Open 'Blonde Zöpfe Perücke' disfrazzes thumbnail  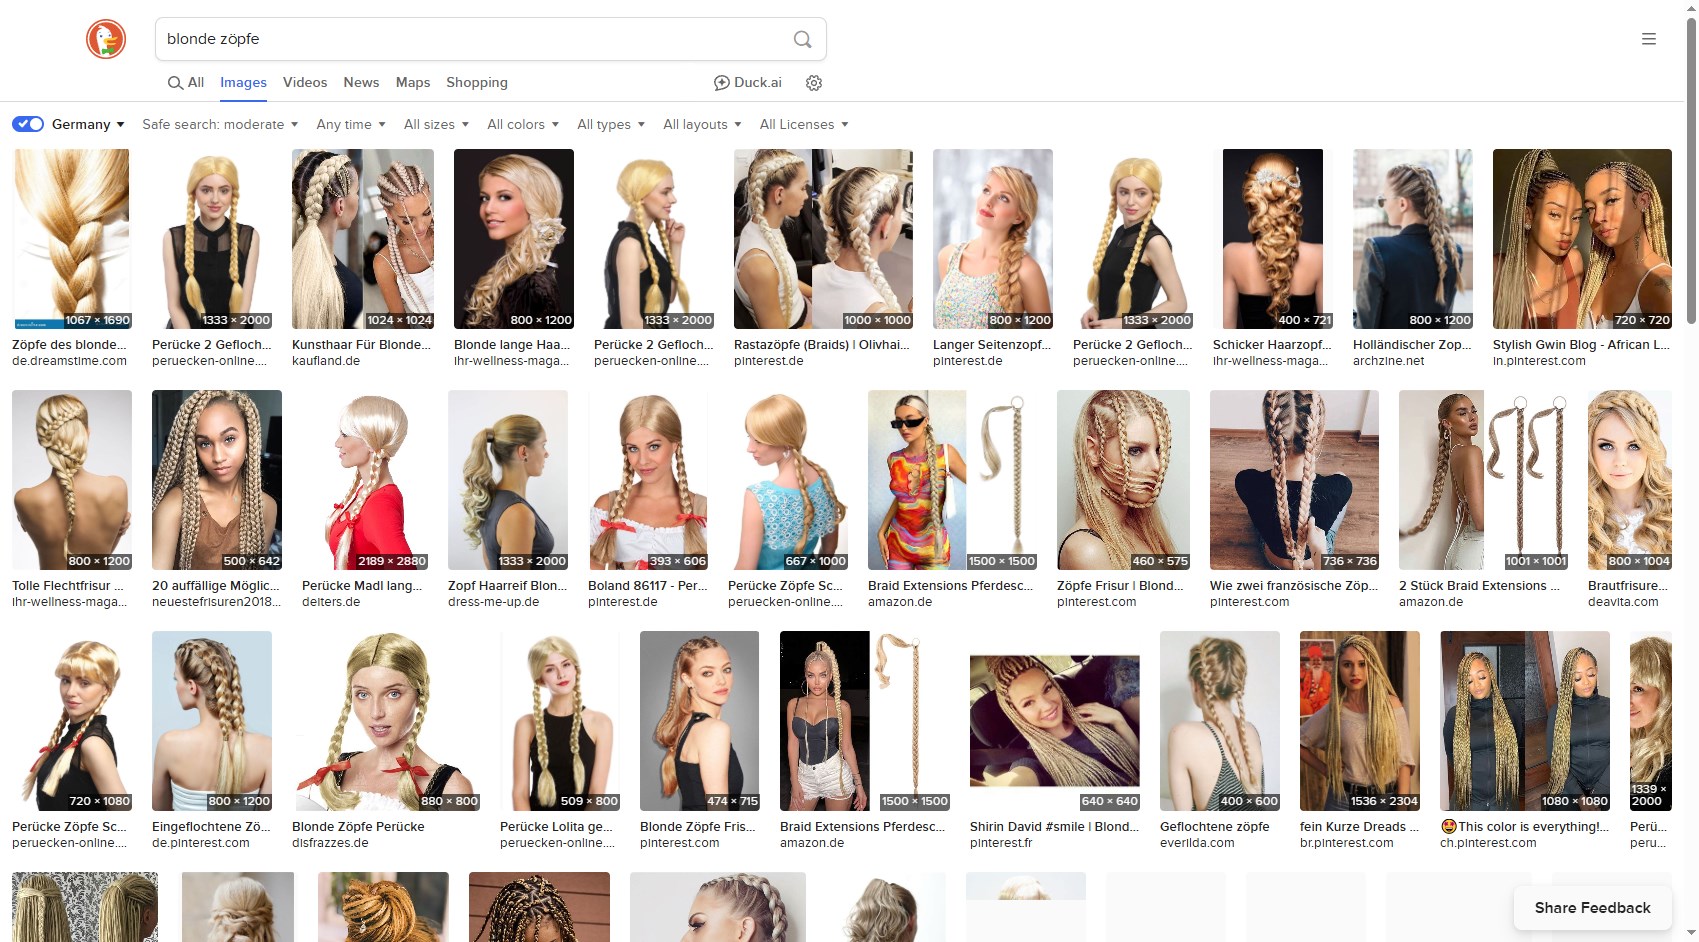(386, 721)
